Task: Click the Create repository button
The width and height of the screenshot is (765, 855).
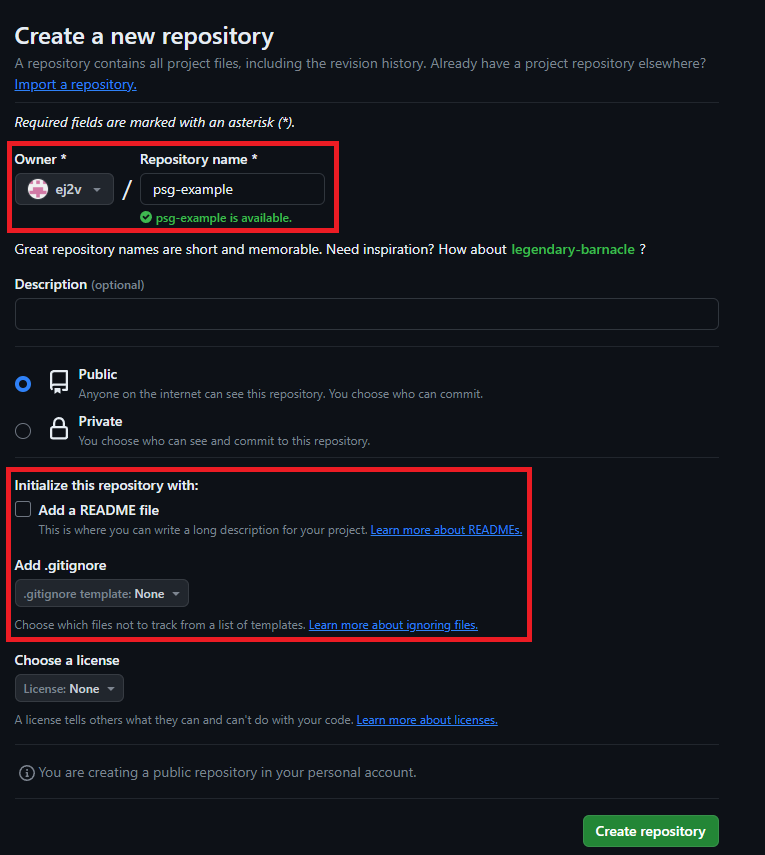Action: pos(650,831)
